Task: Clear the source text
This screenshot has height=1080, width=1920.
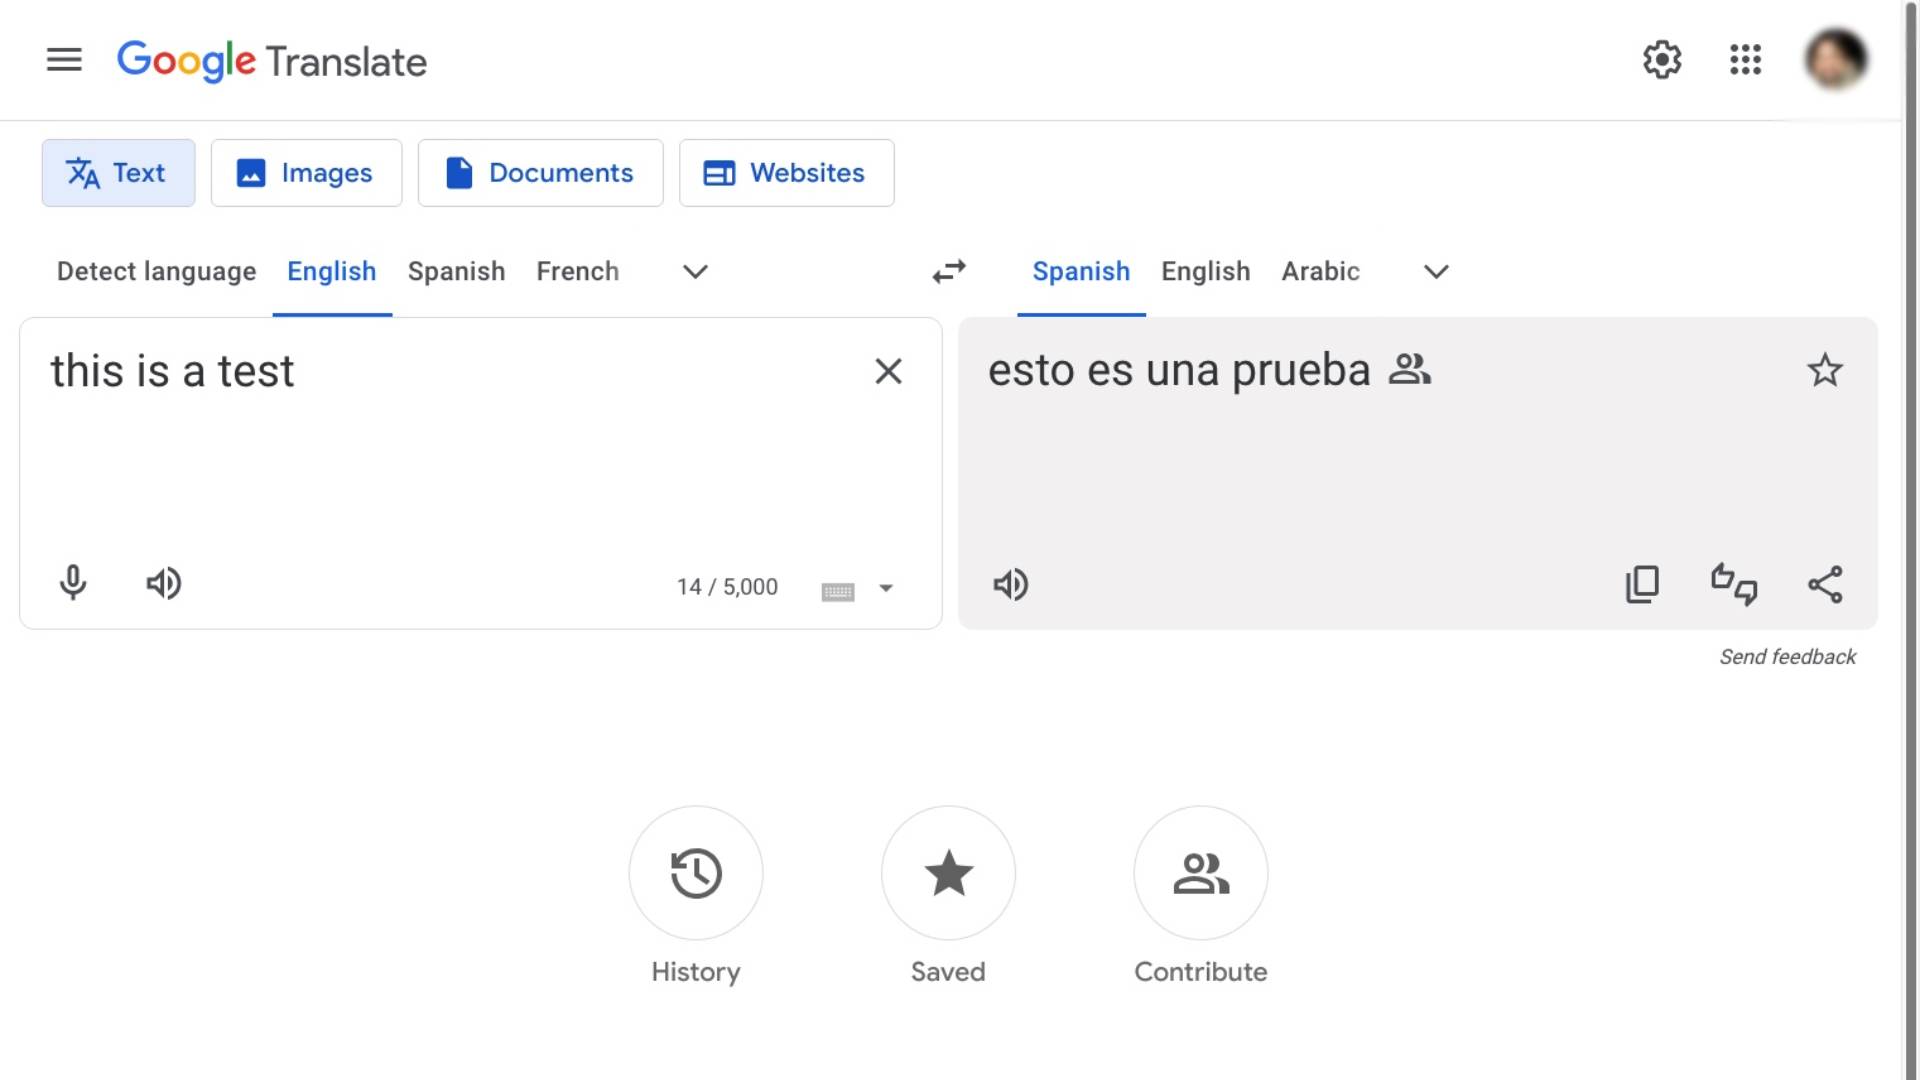Action: [x=888, y=371]
